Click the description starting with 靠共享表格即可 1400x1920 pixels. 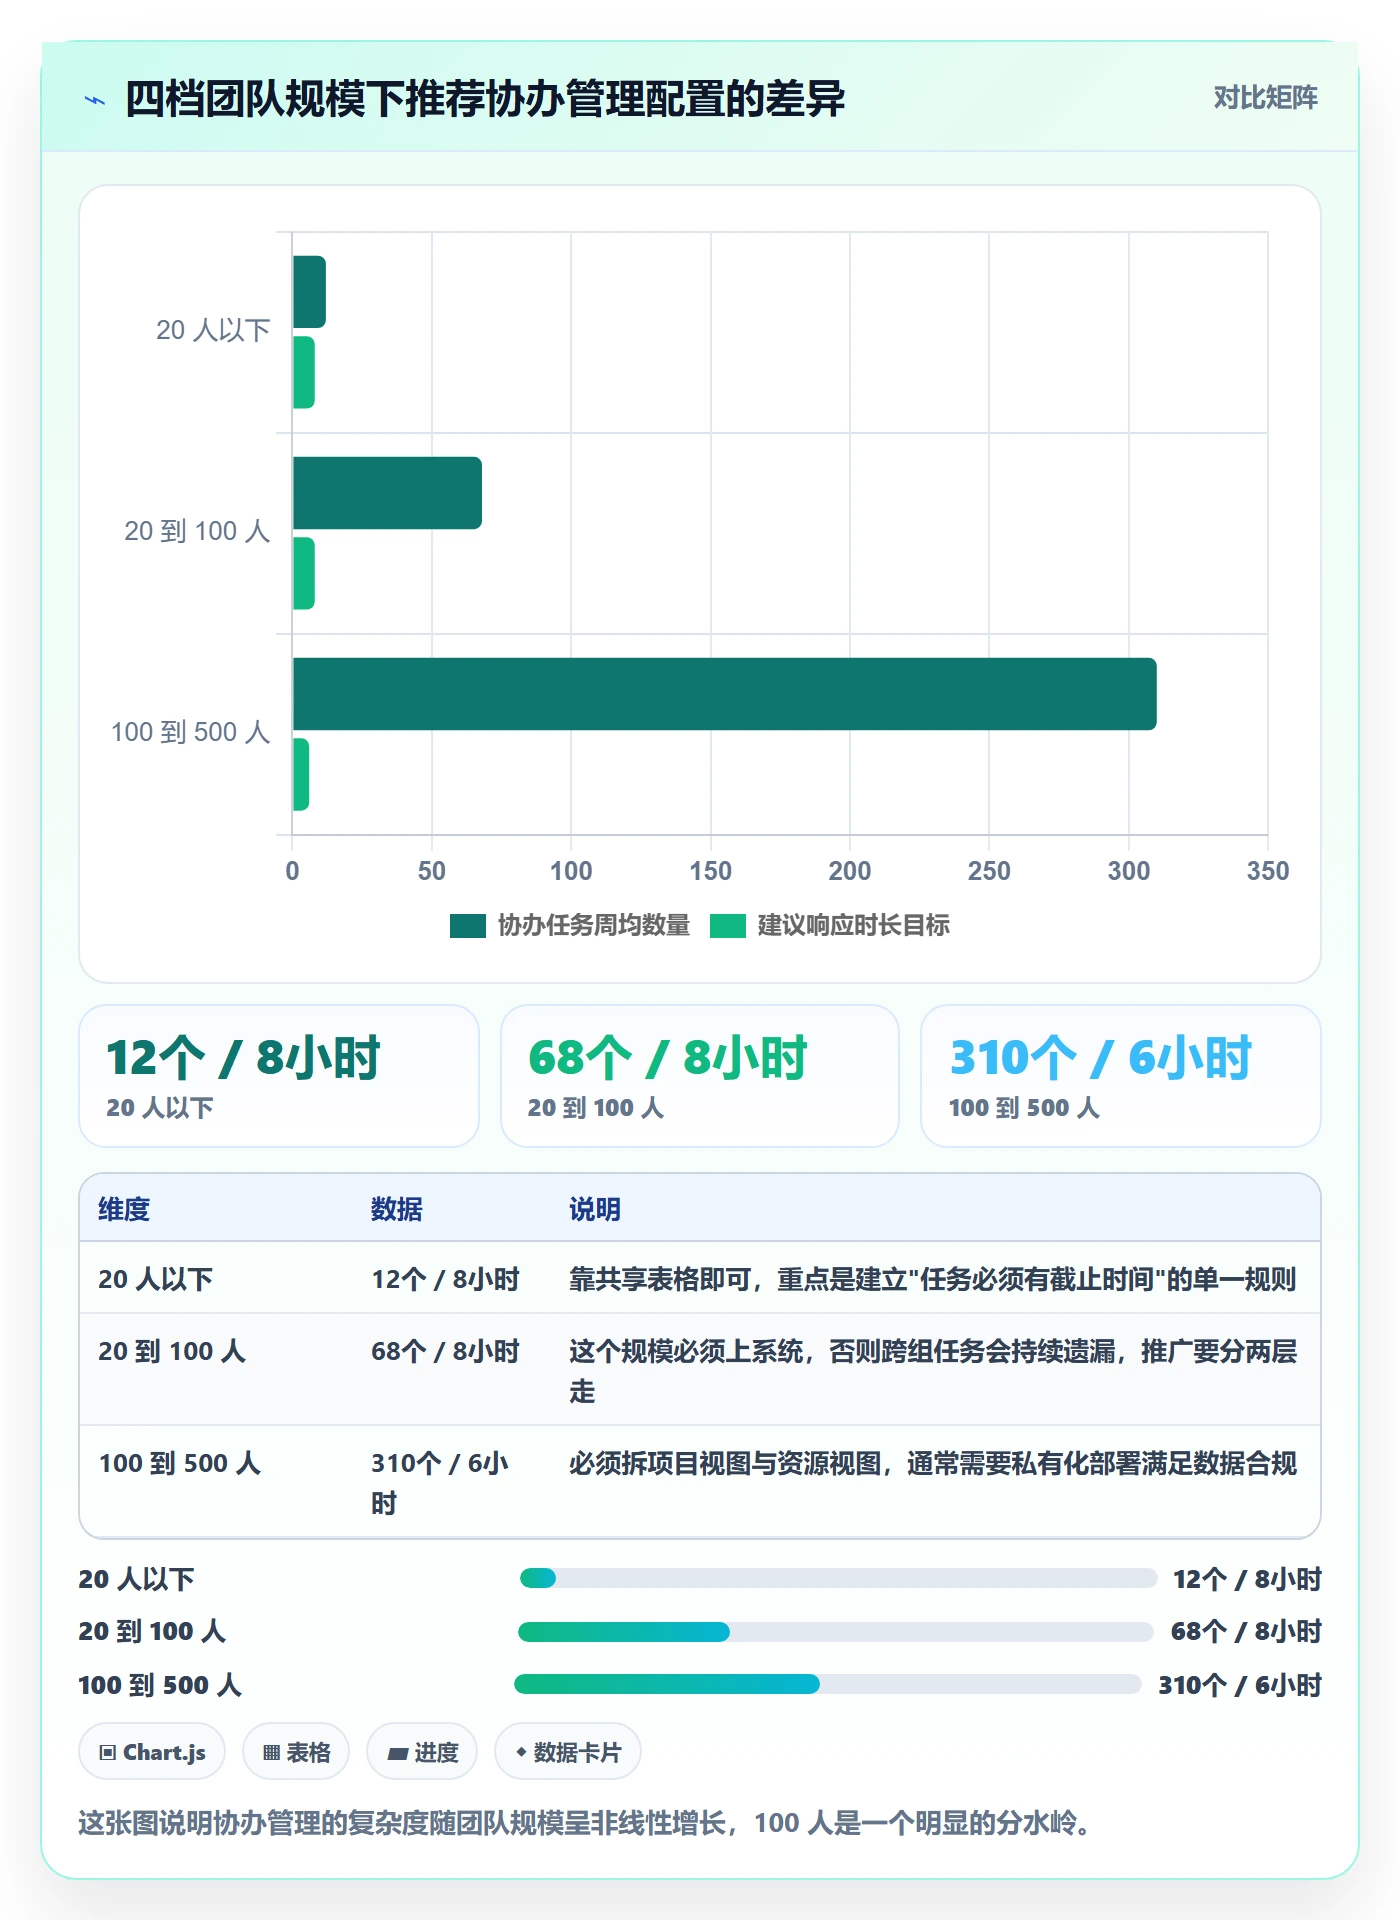933,1279
